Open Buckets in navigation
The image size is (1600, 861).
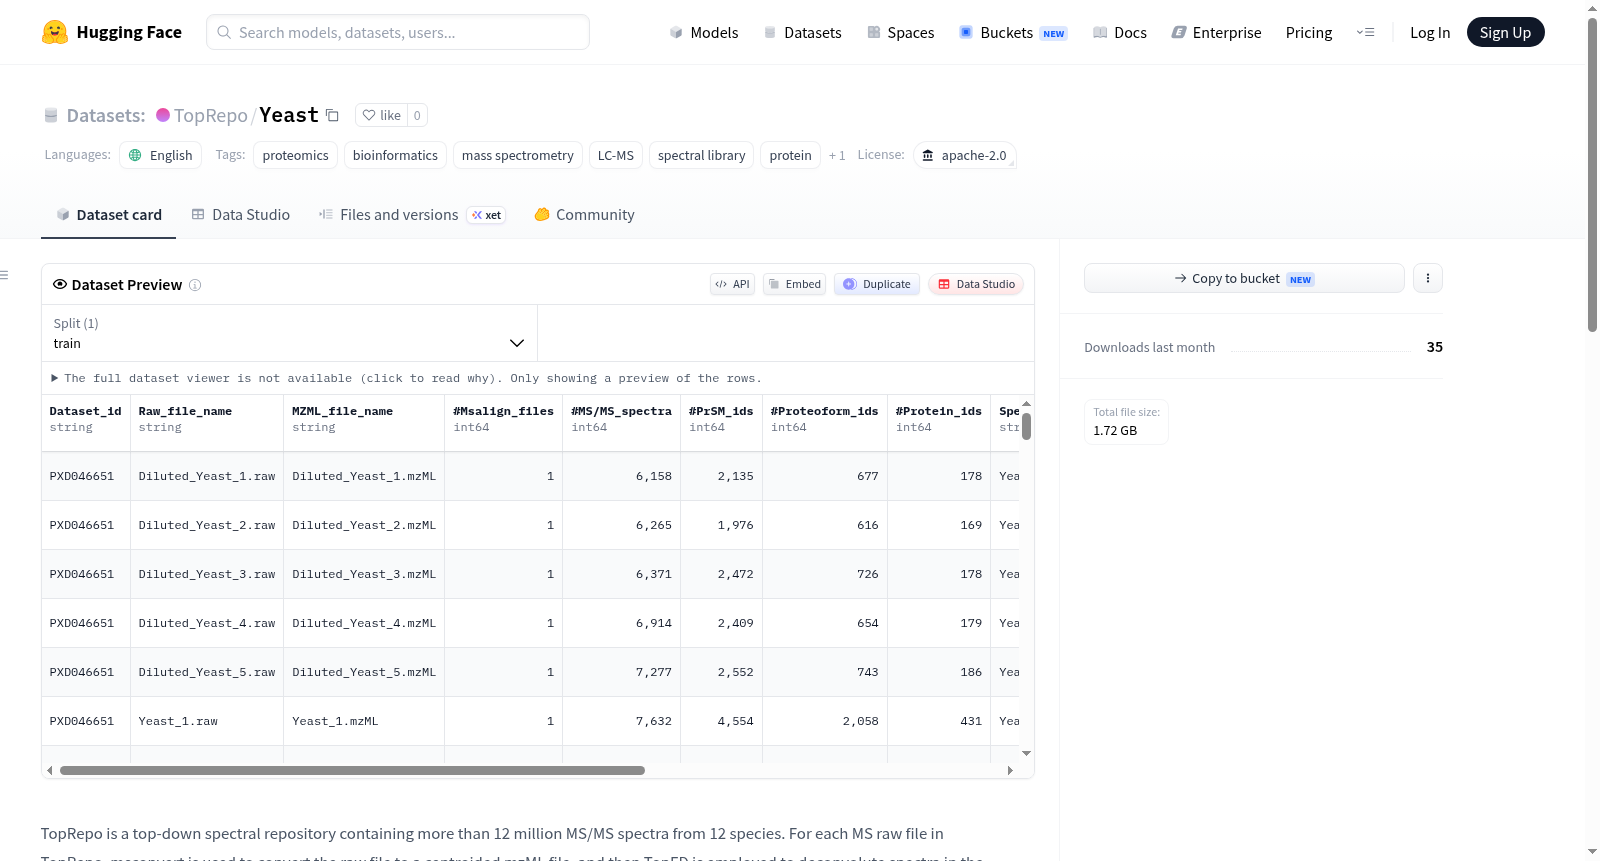[x=1013, y=32]
